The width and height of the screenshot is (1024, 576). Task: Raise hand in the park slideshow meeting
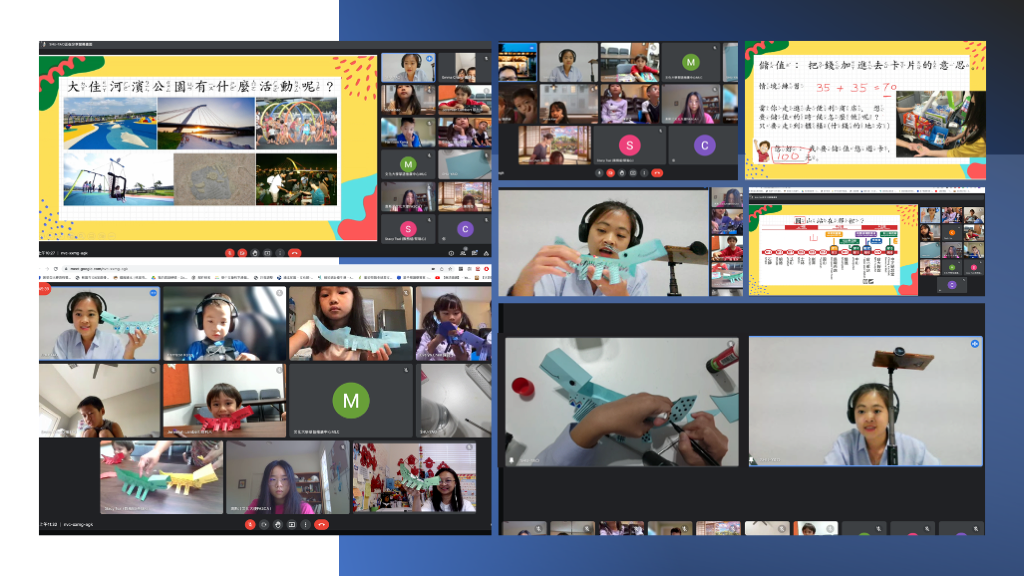(255, 253)
